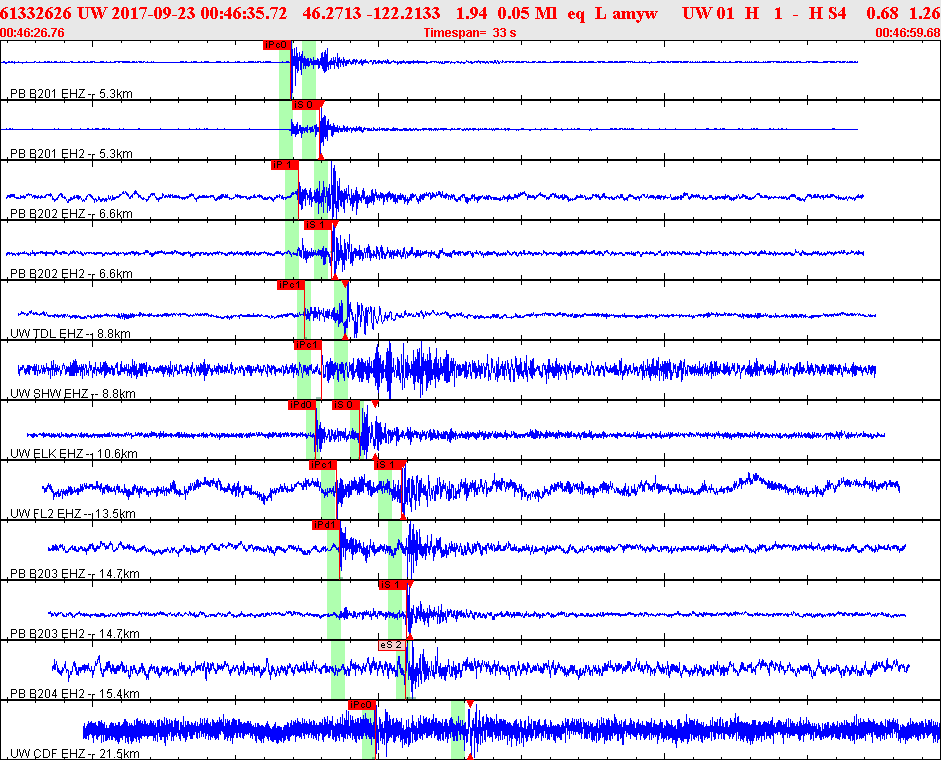Screen dimensions: 941x760
Task: Click the red triangle marker atop UW TDL trace
Action: click(x=345, y=284)
